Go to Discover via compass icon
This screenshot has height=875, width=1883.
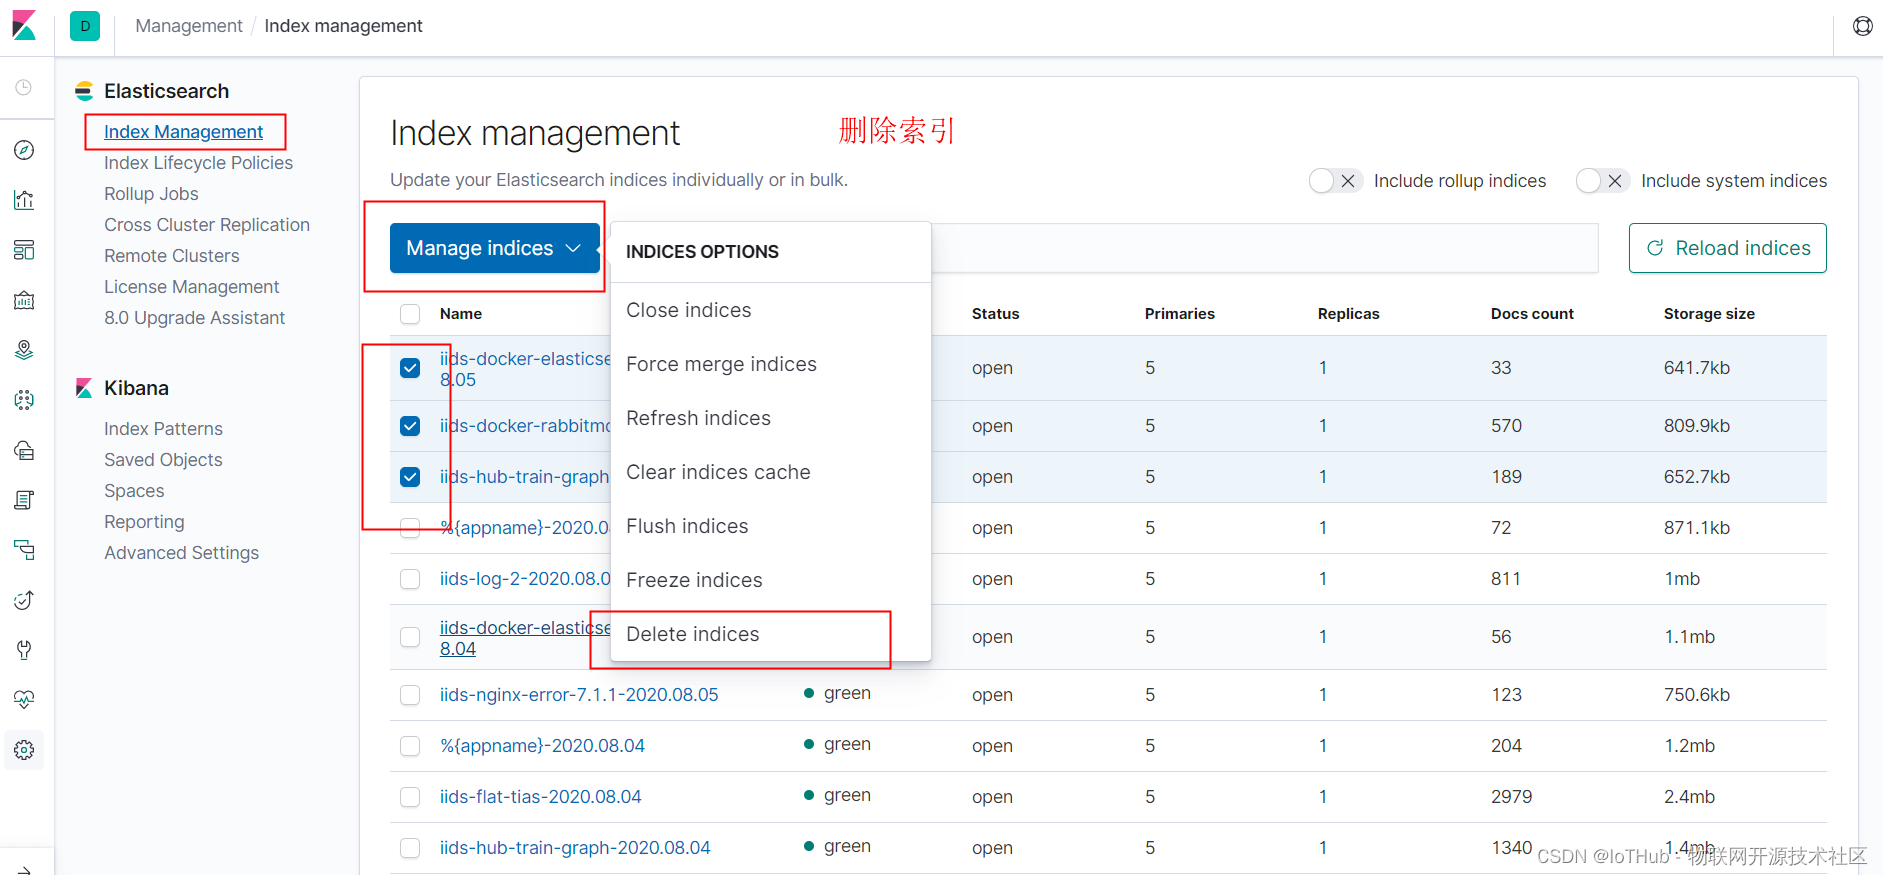pyautogui.click(x=24, y=150)
